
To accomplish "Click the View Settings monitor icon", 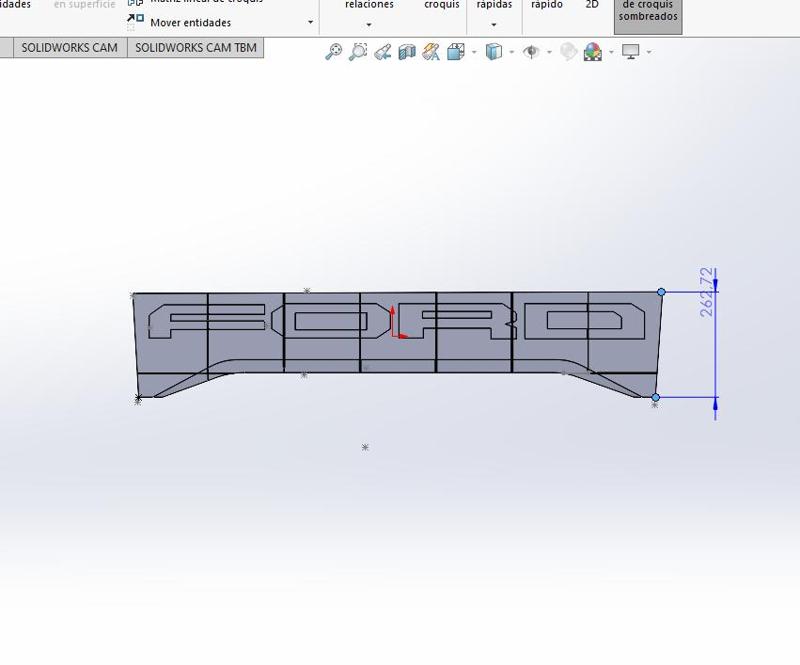I will coord(631,49).
